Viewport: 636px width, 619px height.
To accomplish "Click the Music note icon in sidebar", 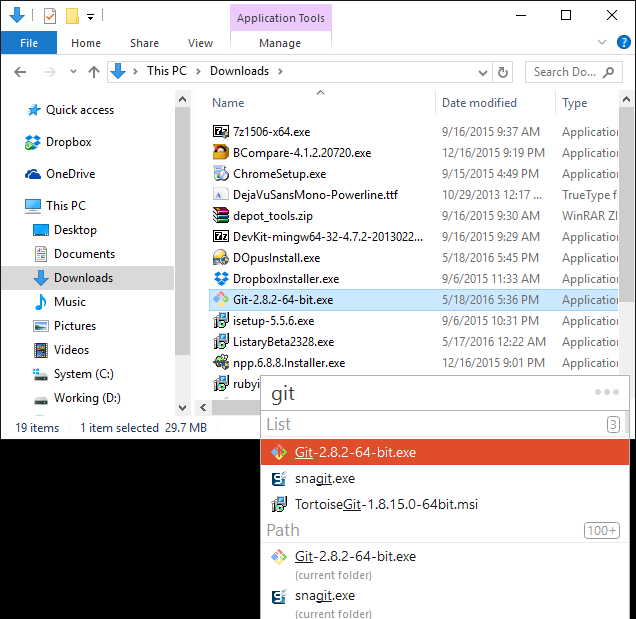I will tap(41, 302).
